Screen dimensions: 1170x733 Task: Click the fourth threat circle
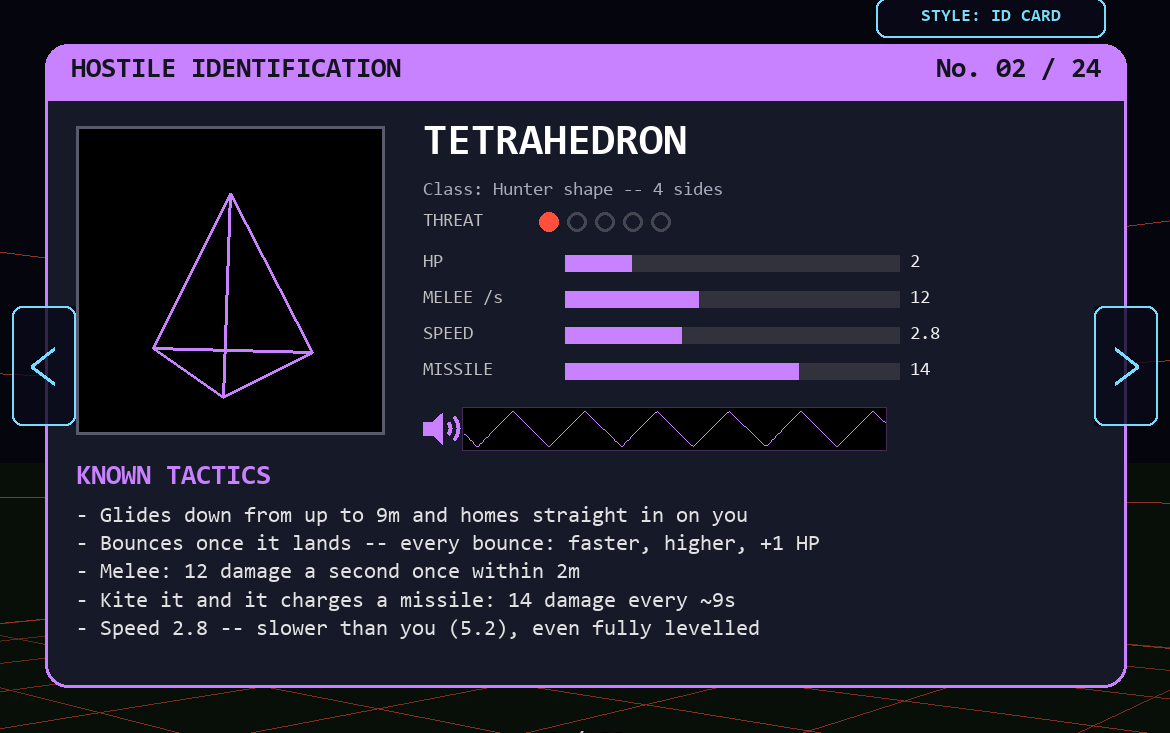tap(633, 222)
